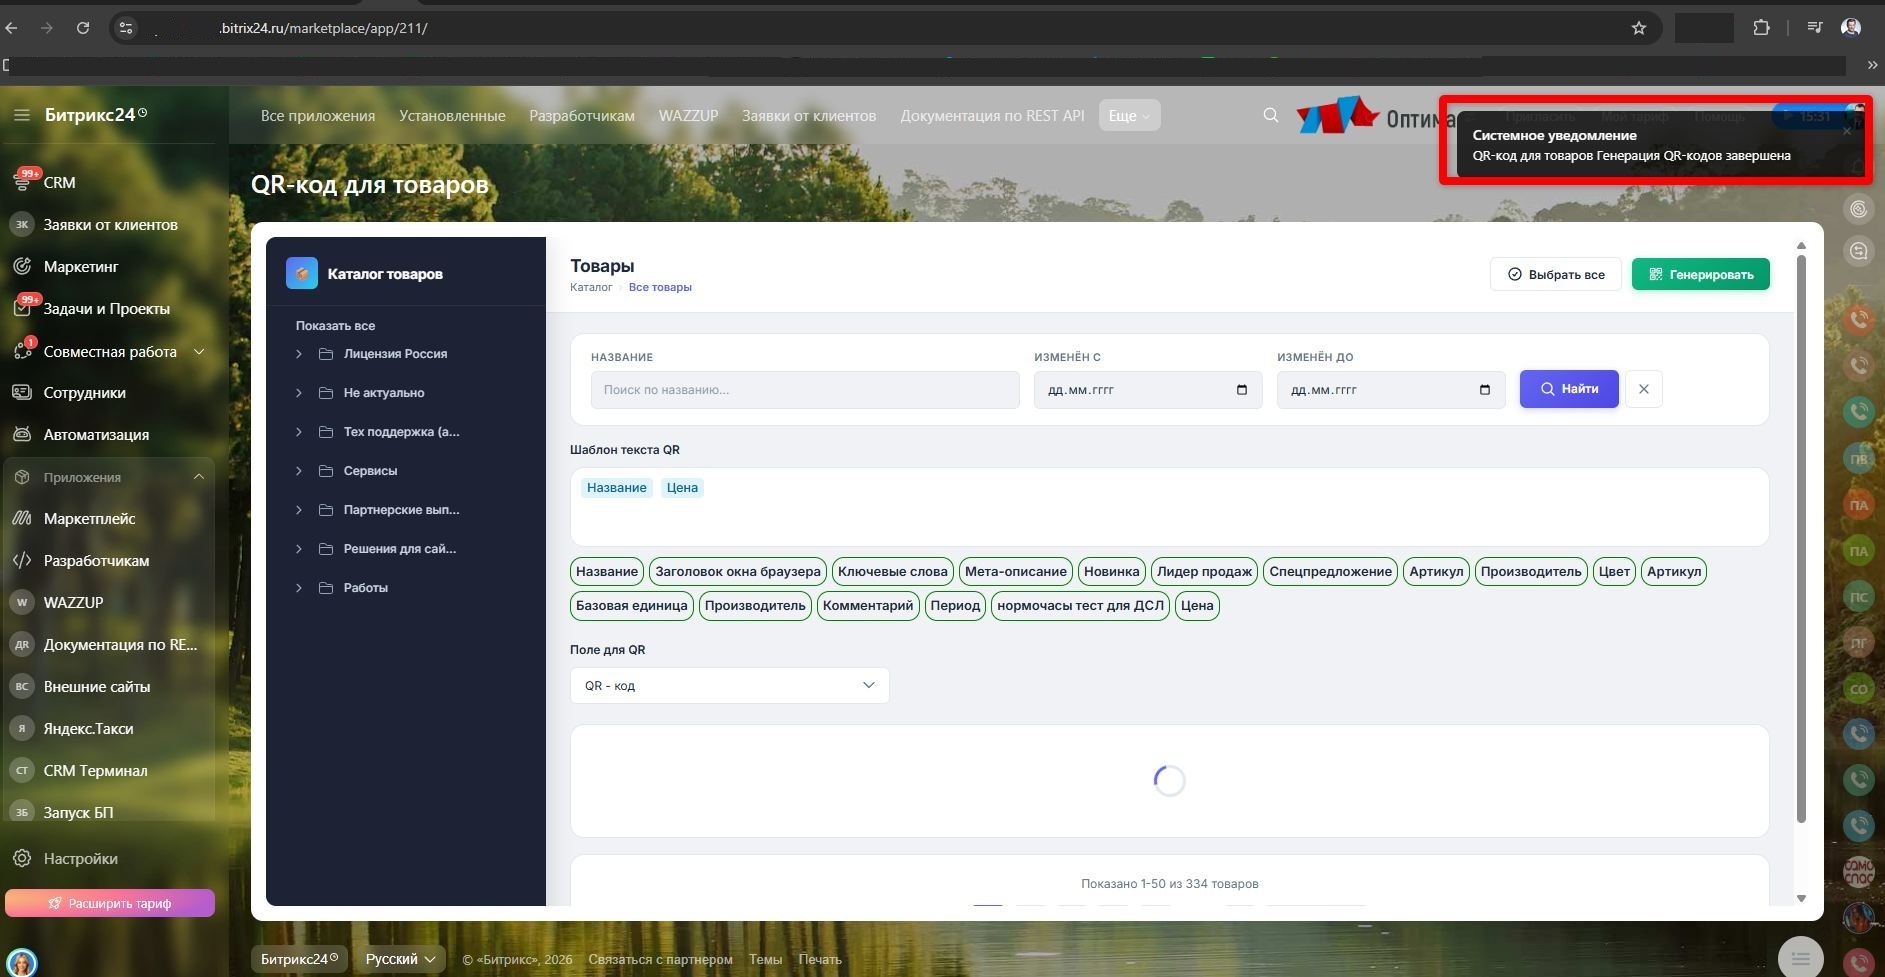Open Заявки от клиентов top menu item
Image resolution: width=1885 pixels, height=977 pixels.
tap(809, 116)
